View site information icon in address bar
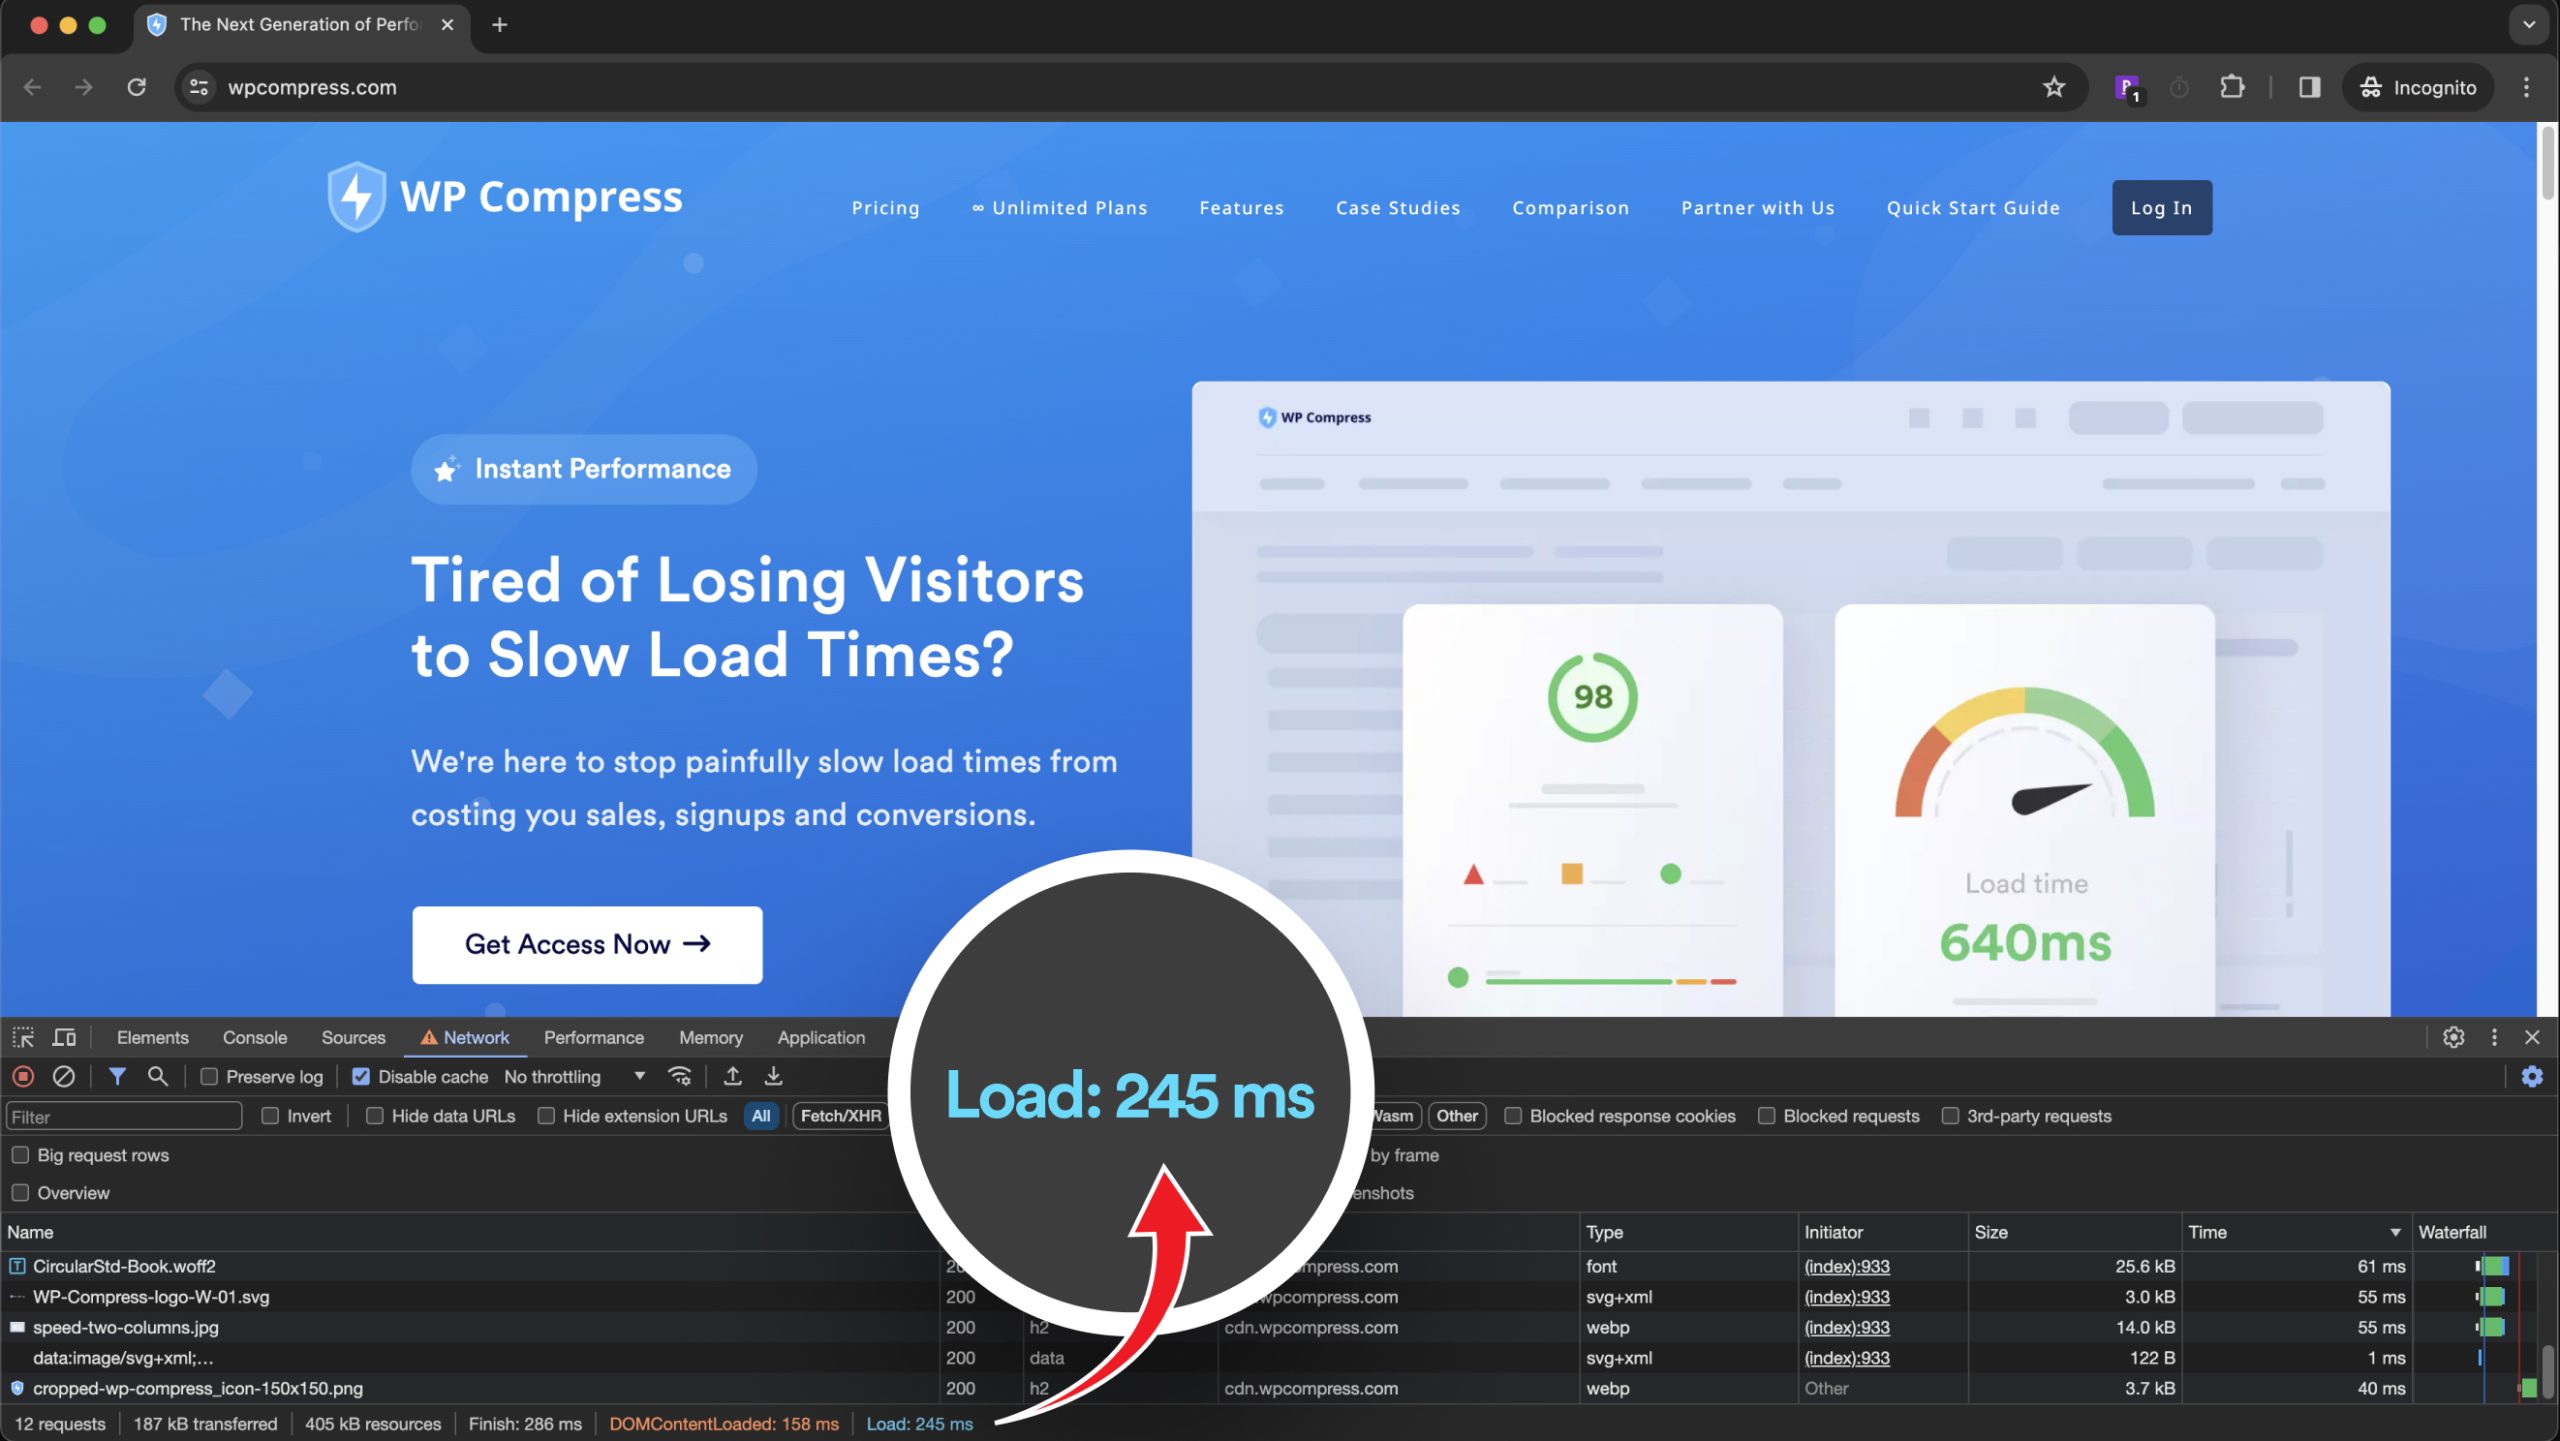This screenshot has height=1441, width=2560. (200, 87)
